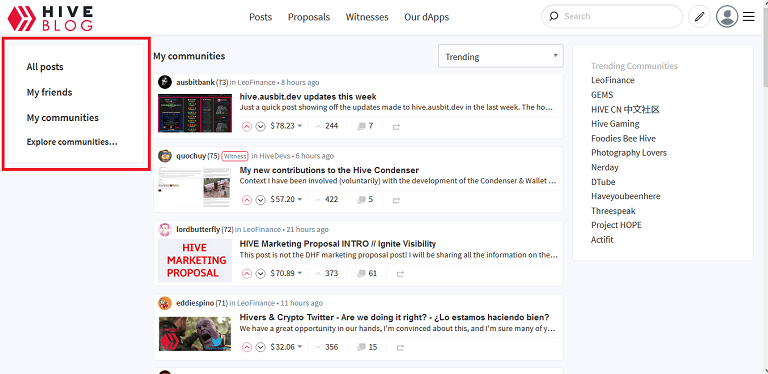Click eddiespino's avatar picture

coord(165,303)
